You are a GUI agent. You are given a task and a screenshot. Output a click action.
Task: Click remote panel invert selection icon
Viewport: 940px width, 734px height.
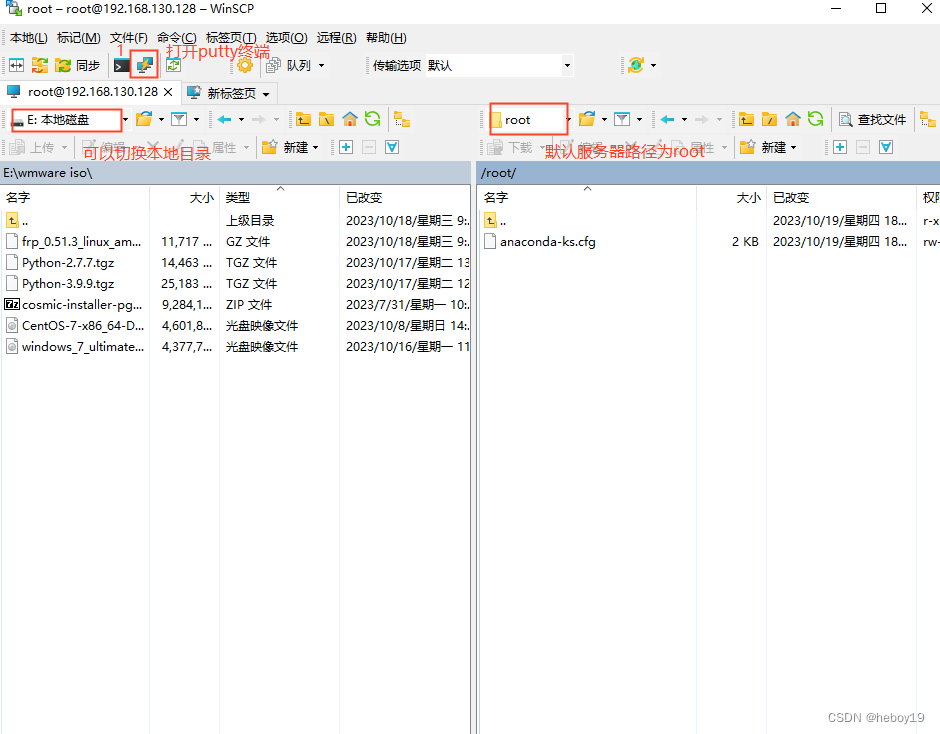pos(886,147)
